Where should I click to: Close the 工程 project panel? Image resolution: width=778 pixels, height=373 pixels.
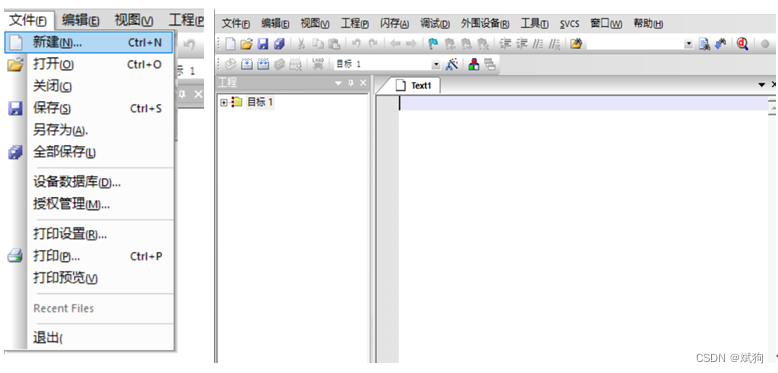363,83
